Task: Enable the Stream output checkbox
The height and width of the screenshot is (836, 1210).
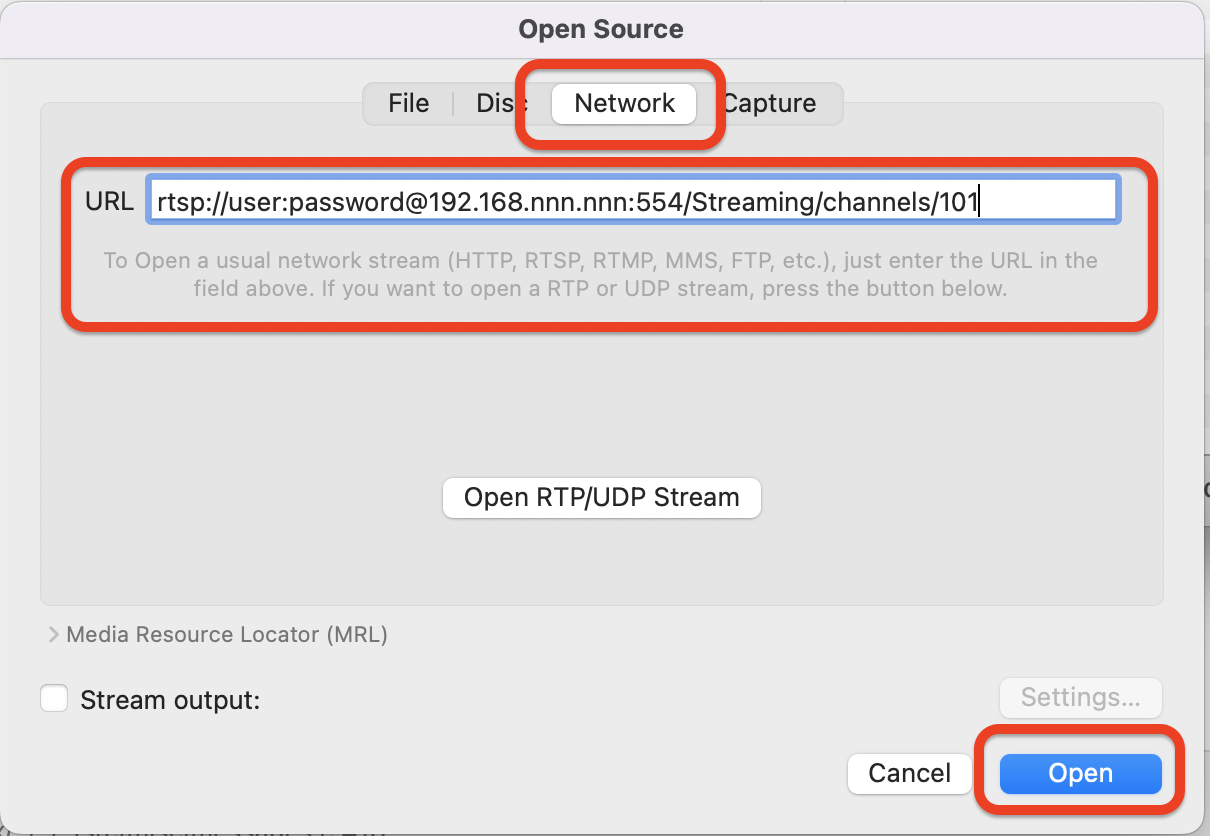Action: point(54,698)
